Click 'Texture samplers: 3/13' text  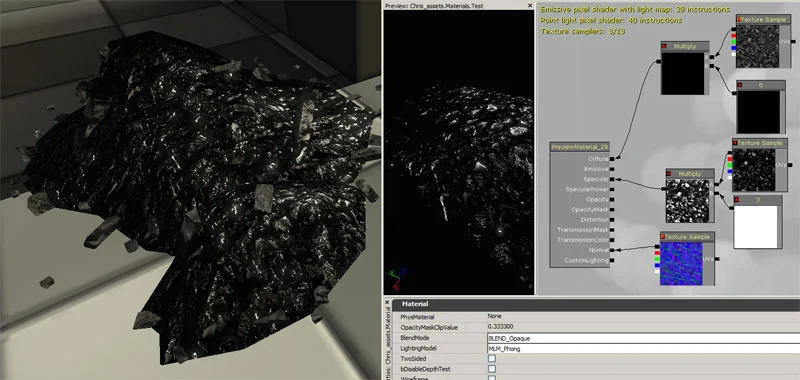[583, 32]
